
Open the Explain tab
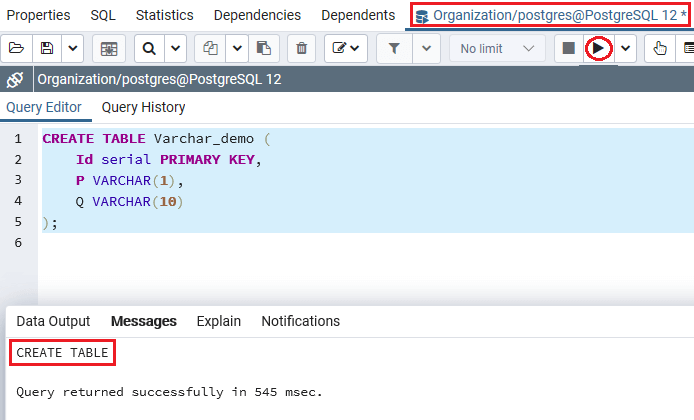[219, 321]
